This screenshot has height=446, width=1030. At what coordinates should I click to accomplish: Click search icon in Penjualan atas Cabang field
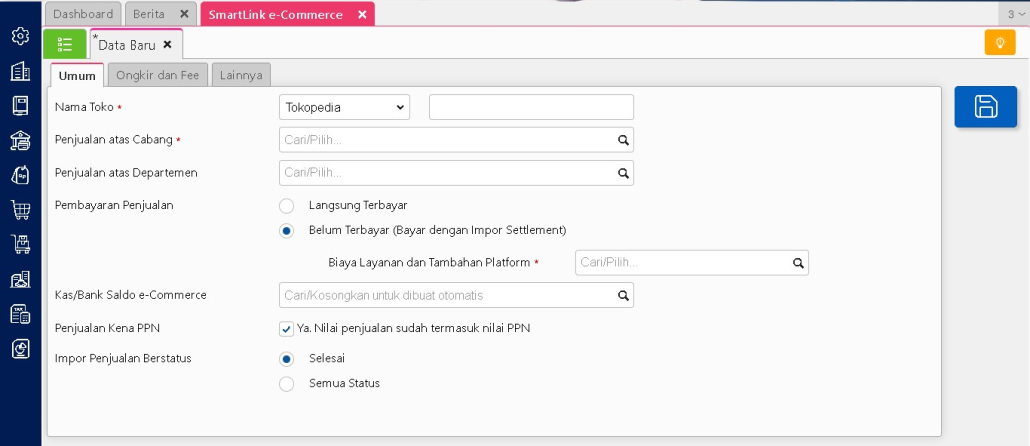pos(623,141)
